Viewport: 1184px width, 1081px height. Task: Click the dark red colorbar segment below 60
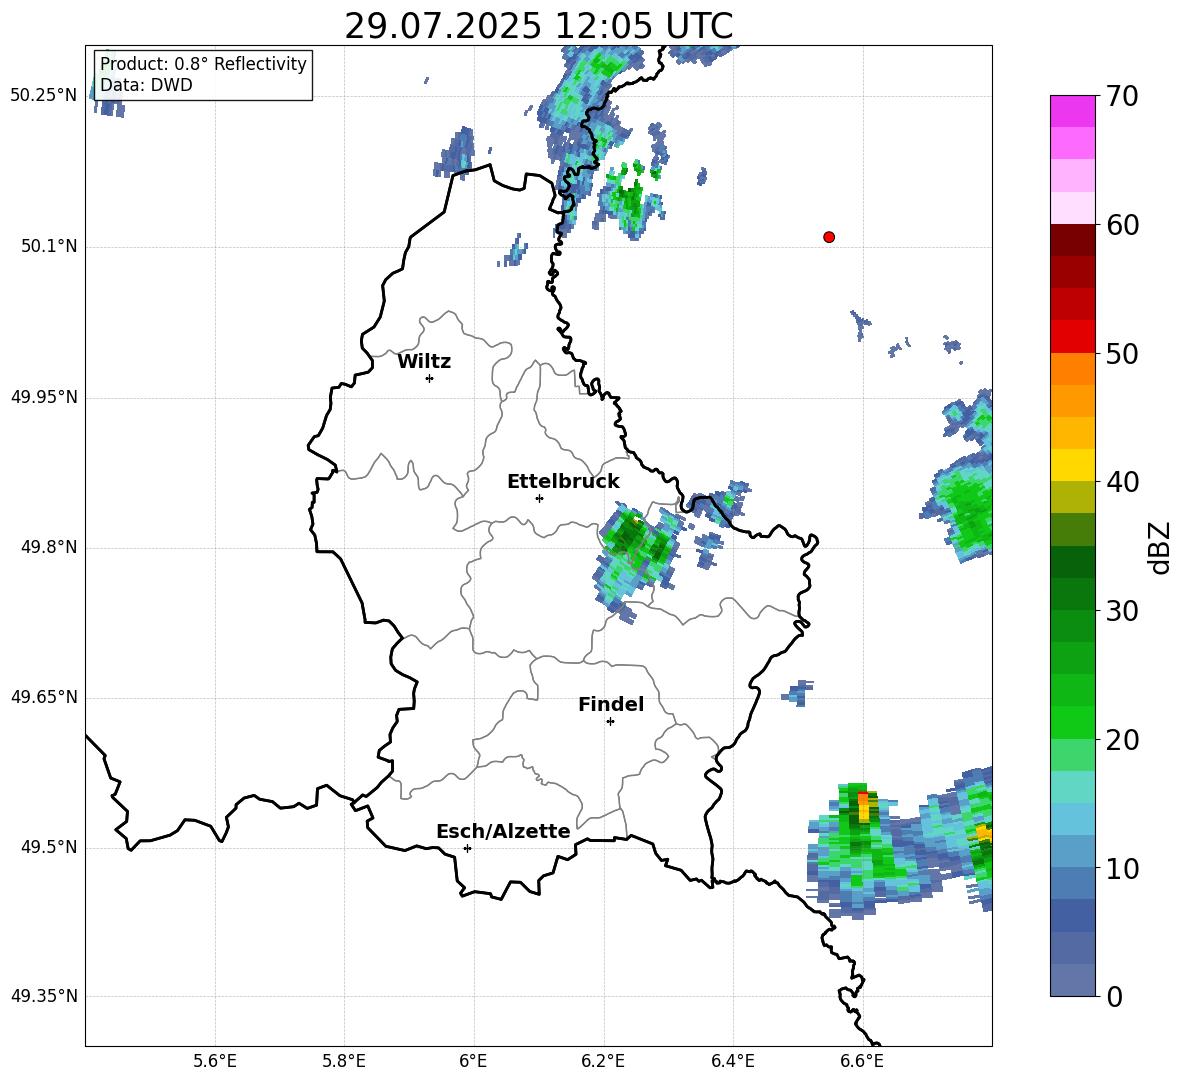(1072, 240)
